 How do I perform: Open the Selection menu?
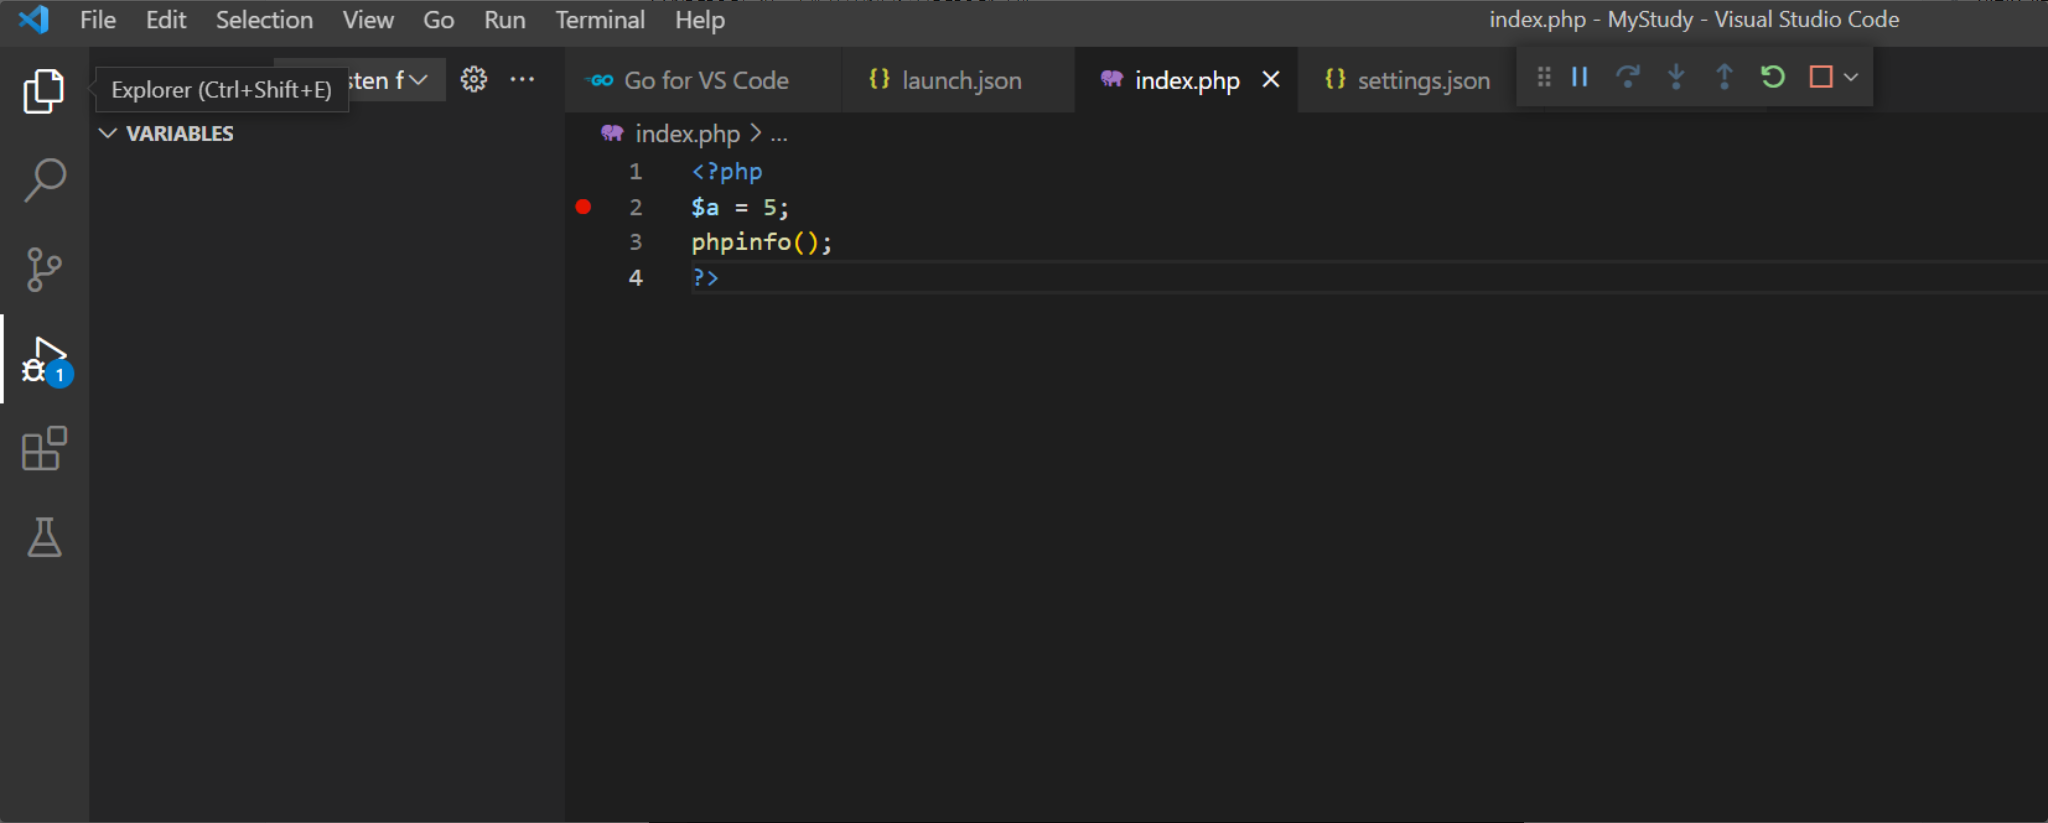point(264,20)
